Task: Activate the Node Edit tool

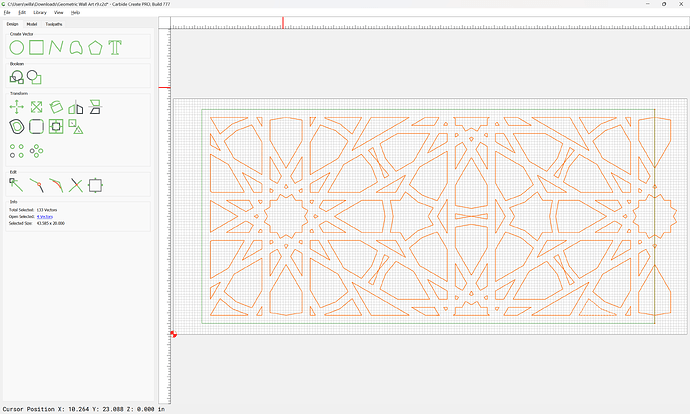Action: [17, 184]
